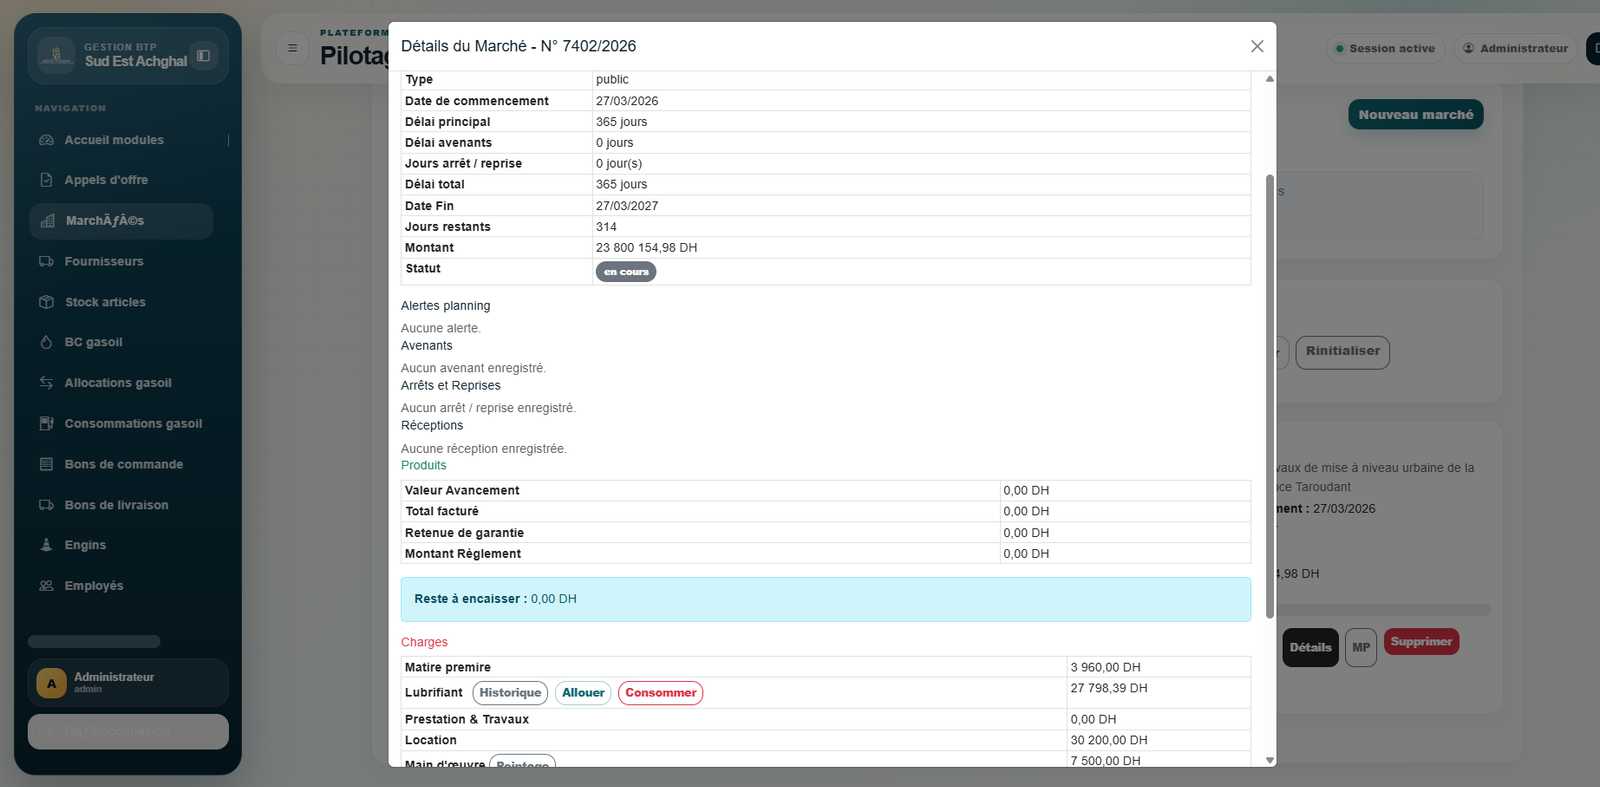Click "365 jours" in Délai total row

point(621,185)
